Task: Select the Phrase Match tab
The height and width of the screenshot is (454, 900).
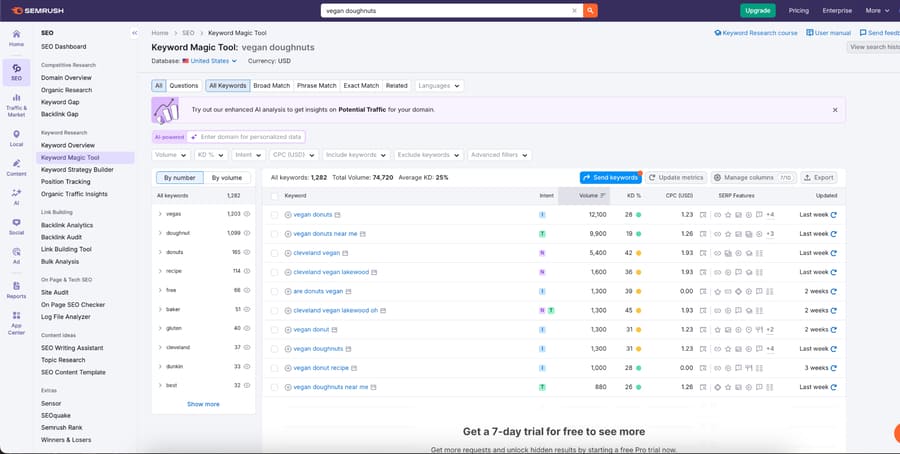Action: click(317, 86)
